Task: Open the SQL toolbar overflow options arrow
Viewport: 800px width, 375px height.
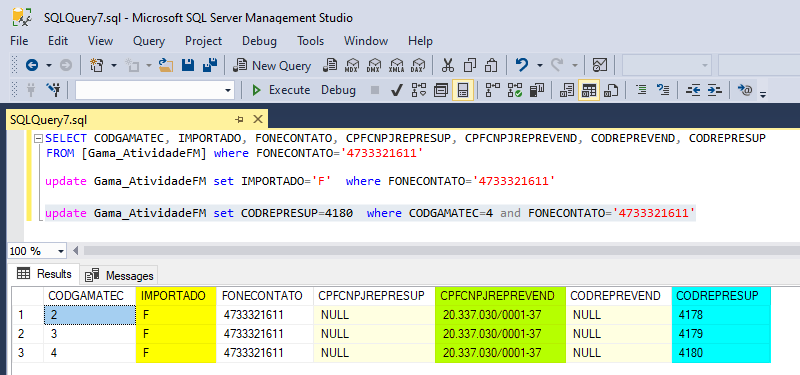Action: coord(763,94)
